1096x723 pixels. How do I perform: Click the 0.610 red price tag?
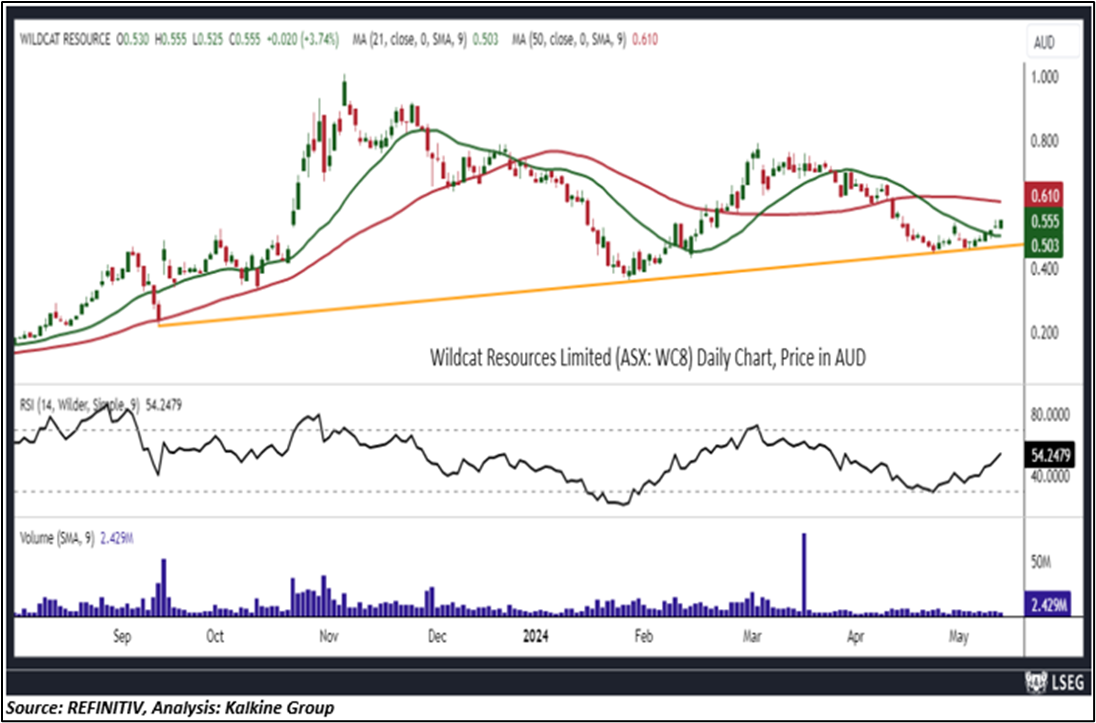coord(1044,195)
